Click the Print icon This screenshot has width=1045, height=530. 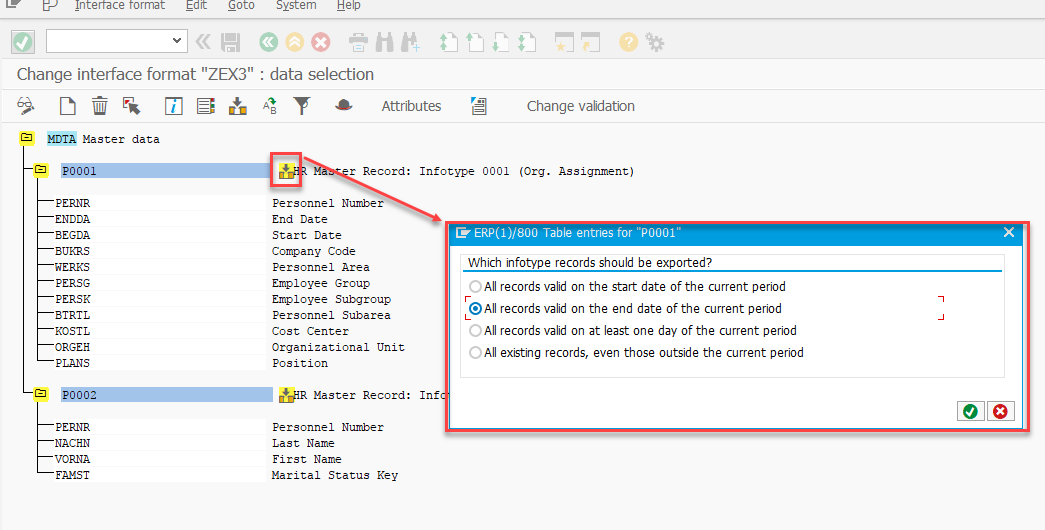click(359, 43)
